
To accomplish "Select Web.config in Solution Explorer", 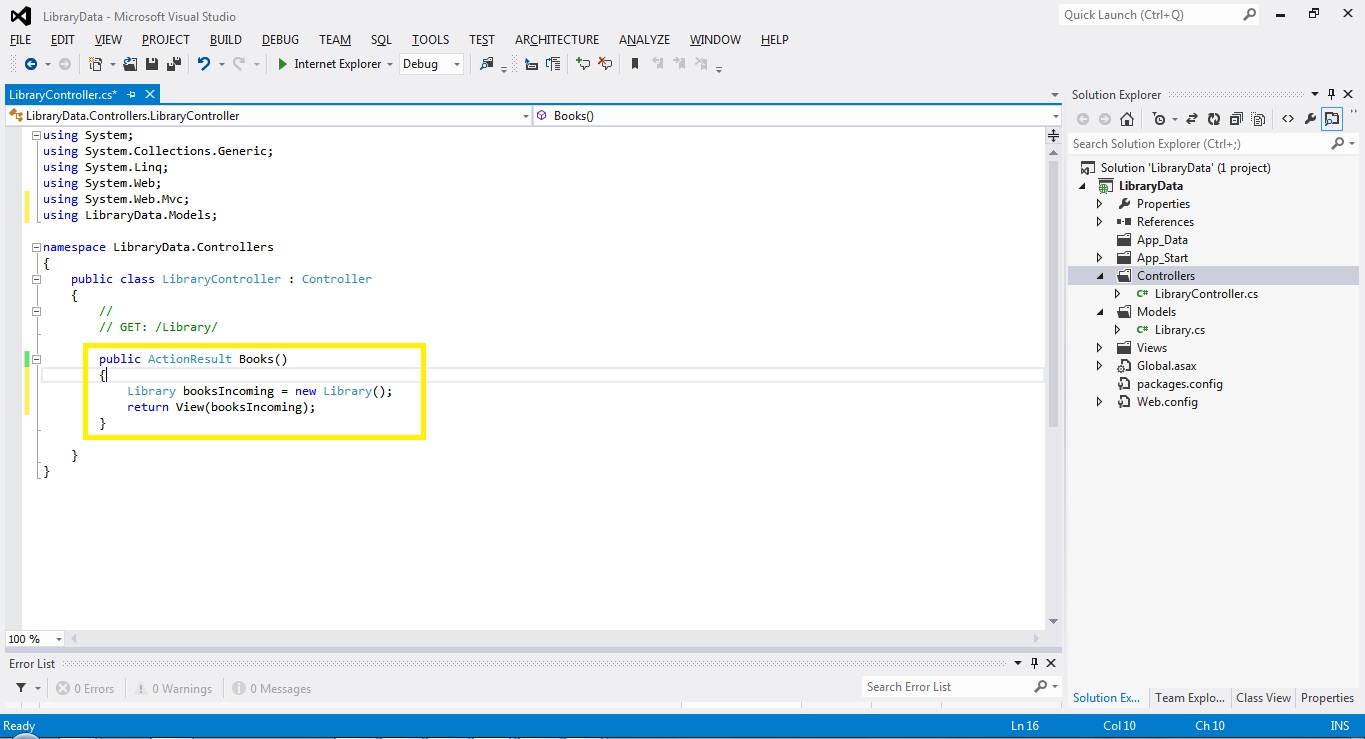I will click(x=1167, y=402).
